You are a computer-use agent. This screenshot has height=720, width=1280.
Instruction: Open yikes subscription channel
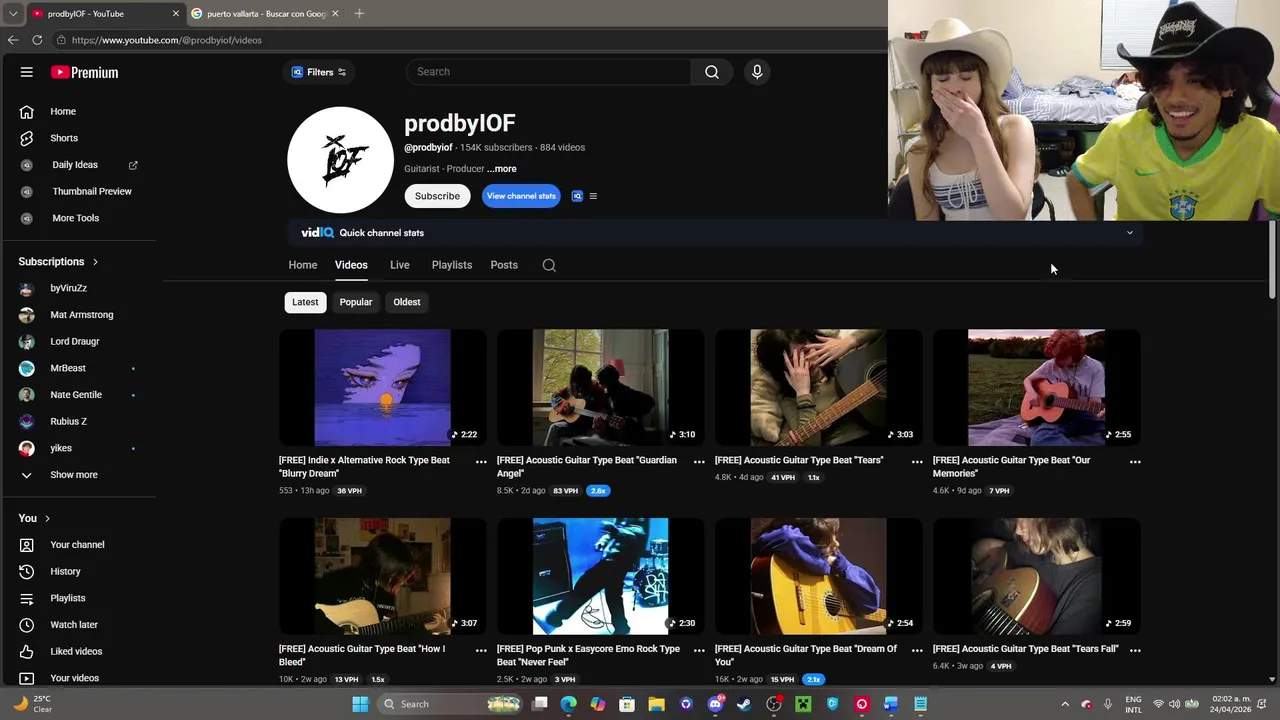[x=61, y=448]
